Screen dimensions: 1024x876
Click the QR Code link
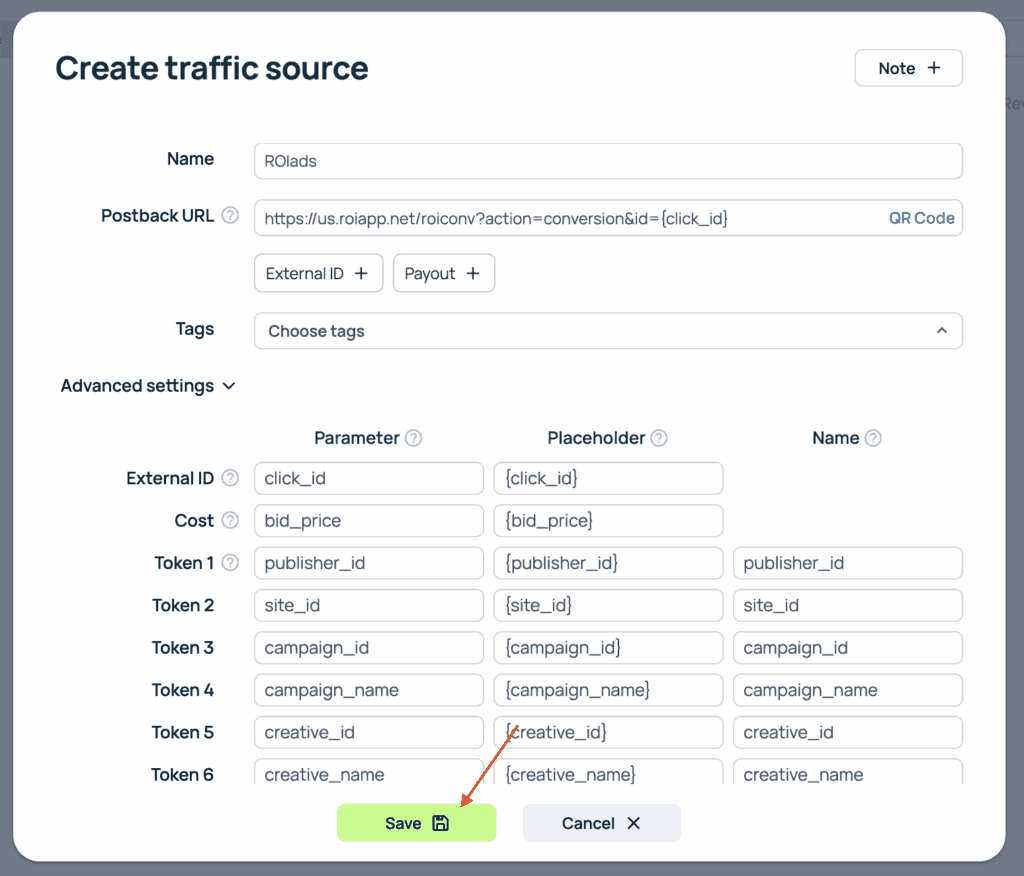[x=921, y=218]
